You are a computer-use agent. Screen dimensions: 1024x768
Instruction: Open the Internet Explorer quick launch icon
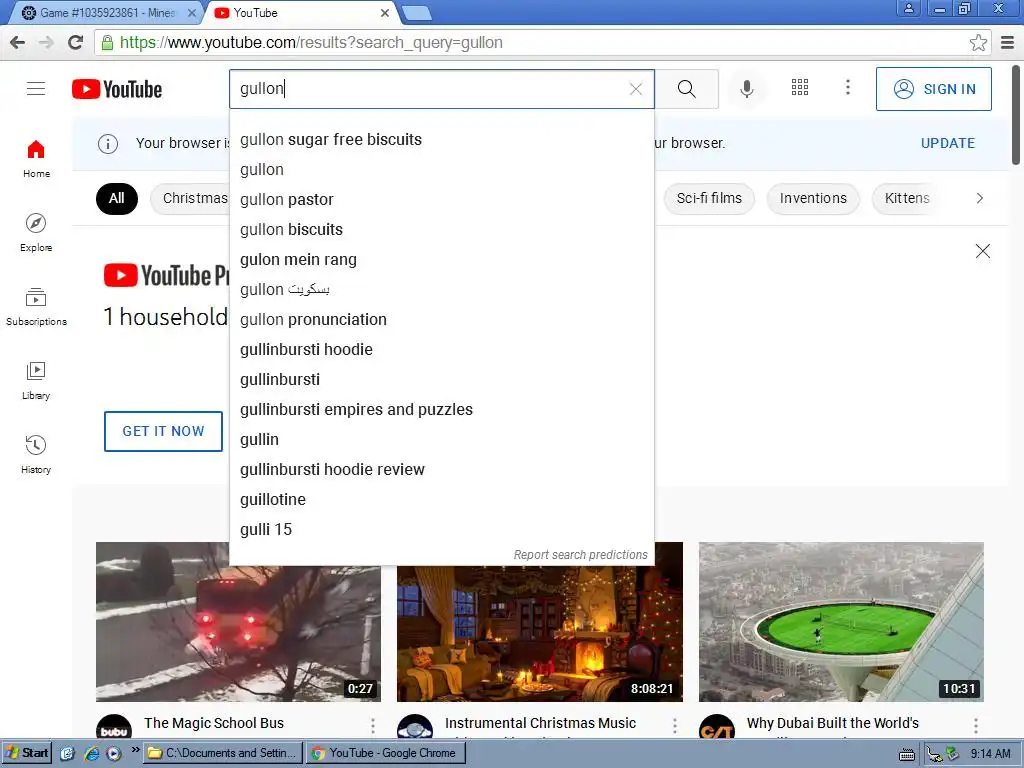tap(92, 754)
